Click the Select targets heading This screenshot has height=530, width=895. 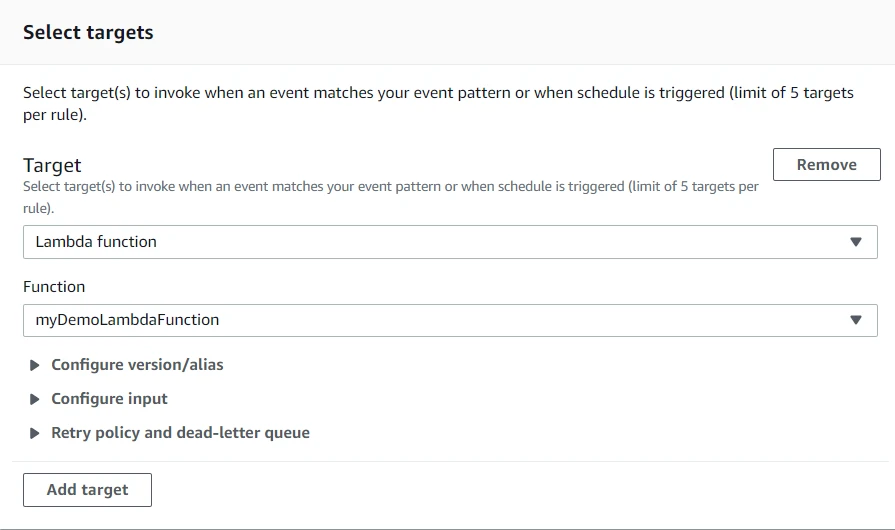click(x=88, y=32)
